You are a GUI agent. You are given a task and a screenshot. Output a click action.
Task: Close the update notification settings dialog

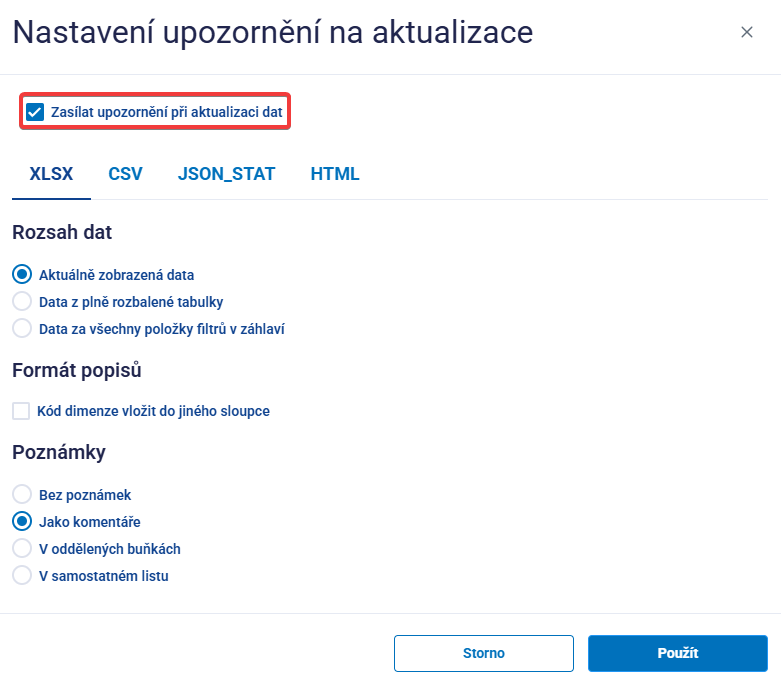[x=746, y=32]
